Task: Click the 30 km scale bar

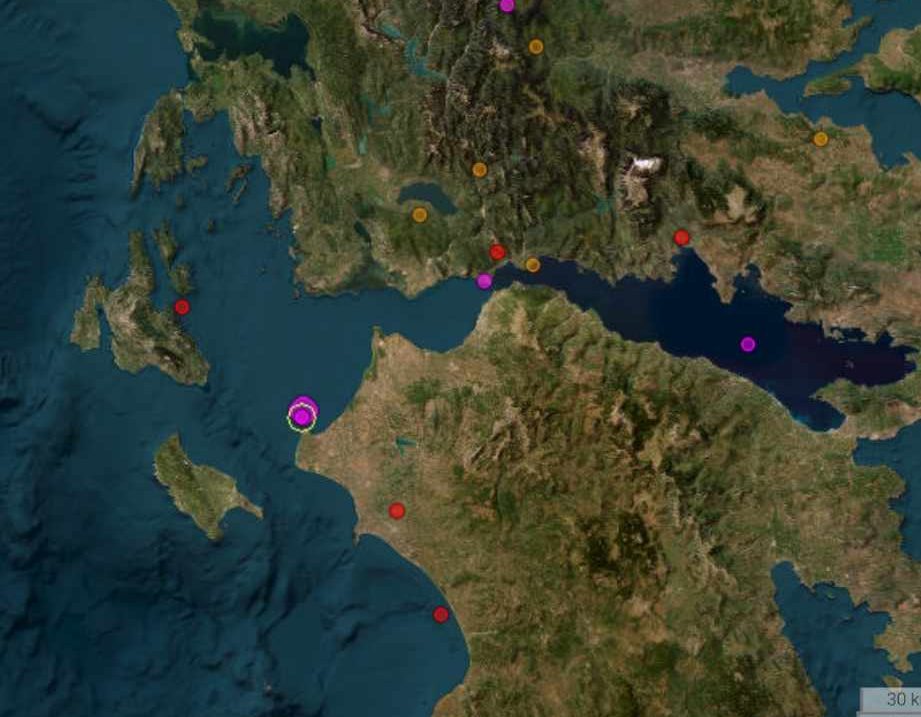Action: click(890, 699)
